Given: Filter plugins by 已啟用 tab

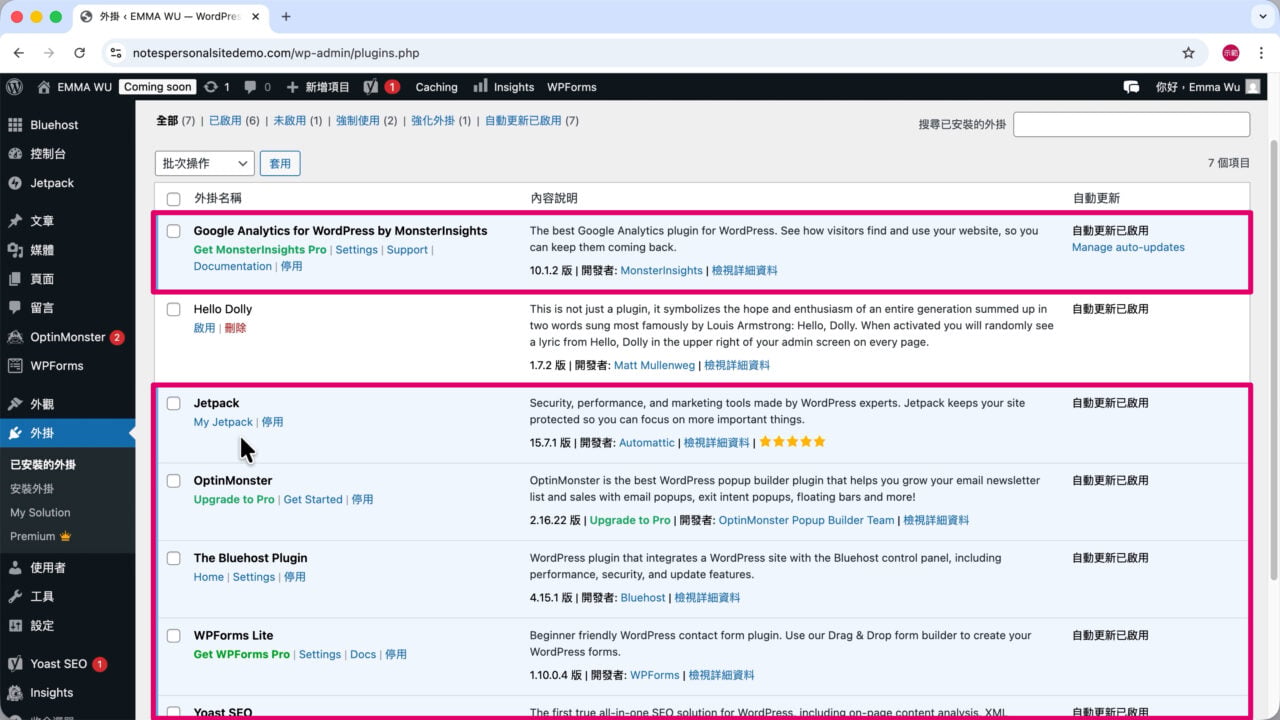Looking at the screenshot, I should click(x=225, y=121).
